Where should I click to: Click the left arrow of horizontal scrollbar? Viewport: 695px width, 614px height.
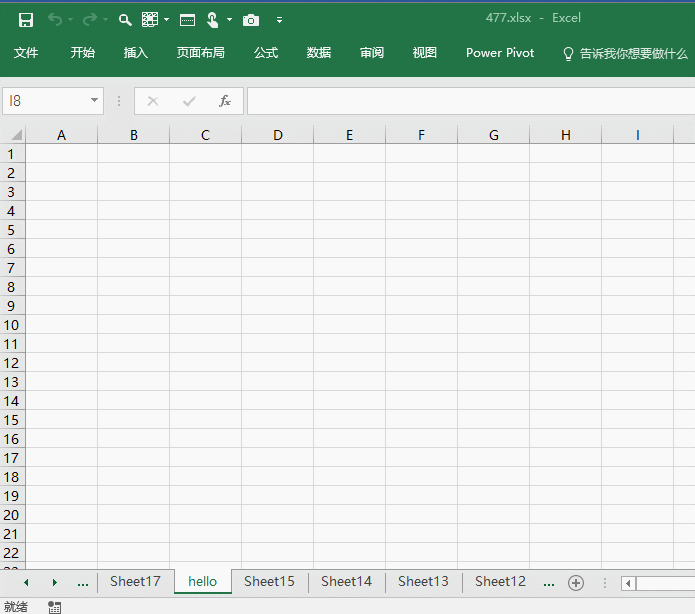coord(628,583)
